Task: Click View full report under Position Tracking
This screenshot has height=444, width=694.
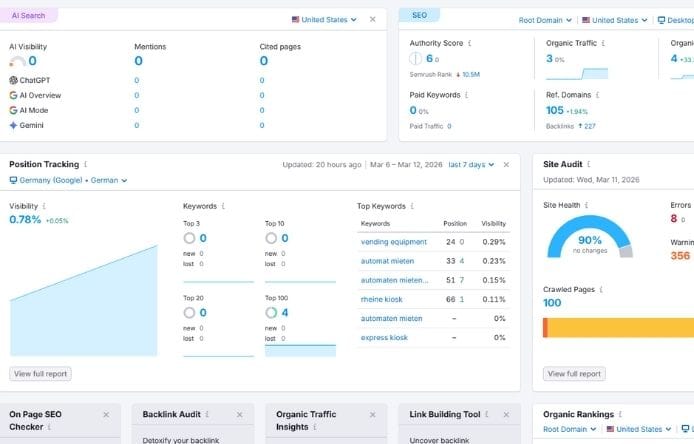Action: coord(41,374)
